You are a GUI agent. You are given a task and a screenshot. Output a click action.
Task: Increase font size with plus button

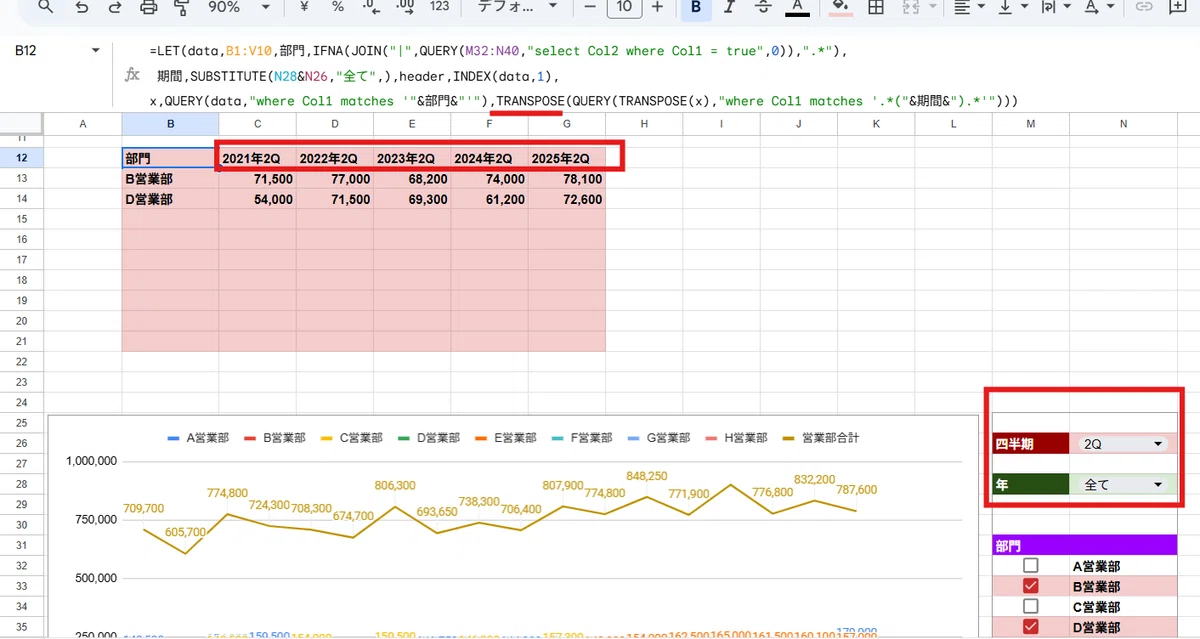tap(657, 7)
